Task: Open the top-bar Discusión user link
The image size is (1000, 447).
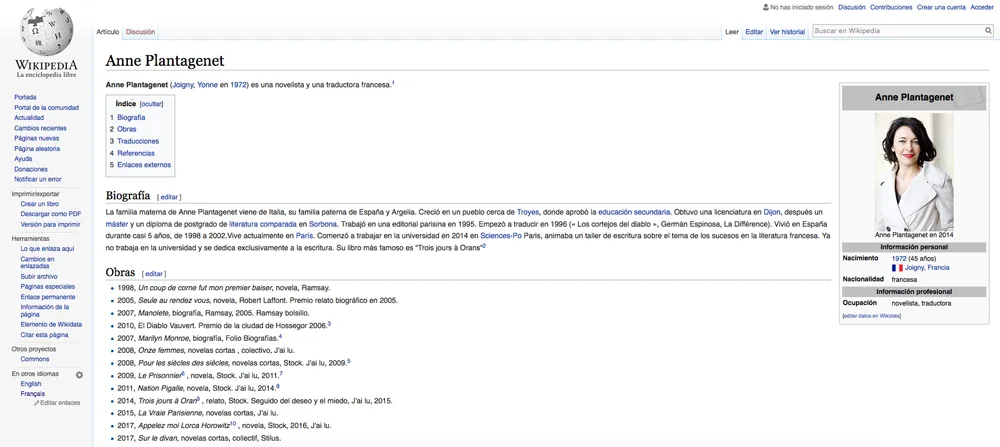Action: [851, 8]
